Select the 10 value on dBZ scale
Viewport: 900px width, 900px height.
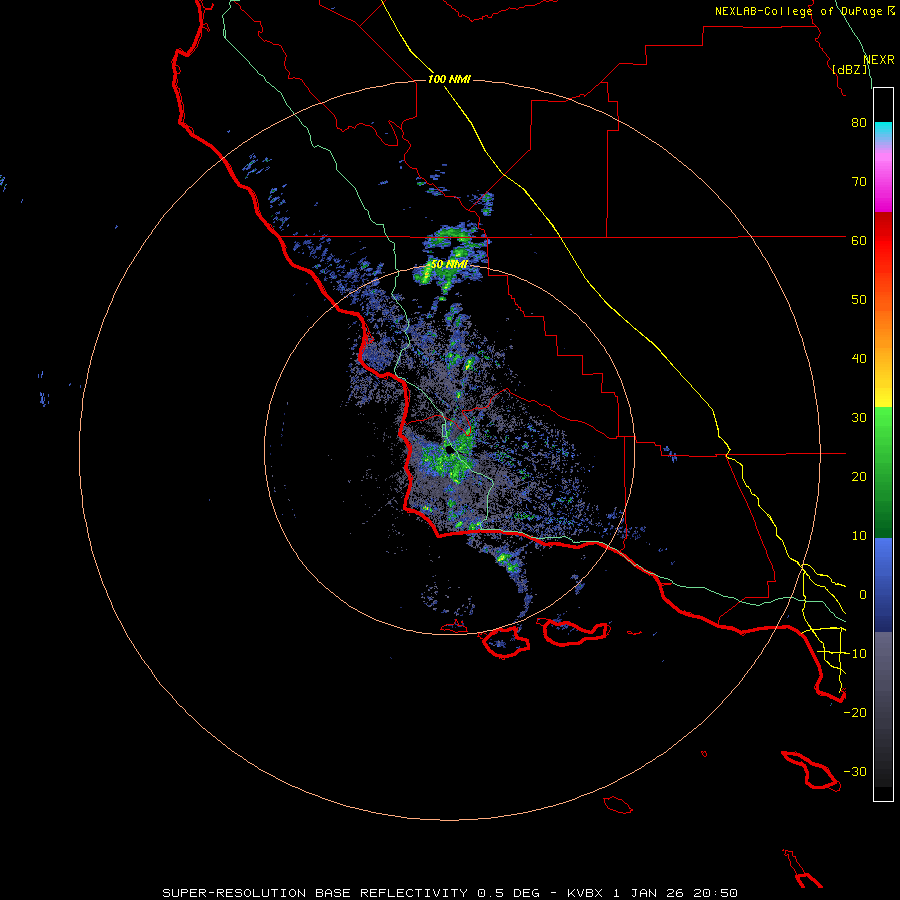tap(859, 536)
